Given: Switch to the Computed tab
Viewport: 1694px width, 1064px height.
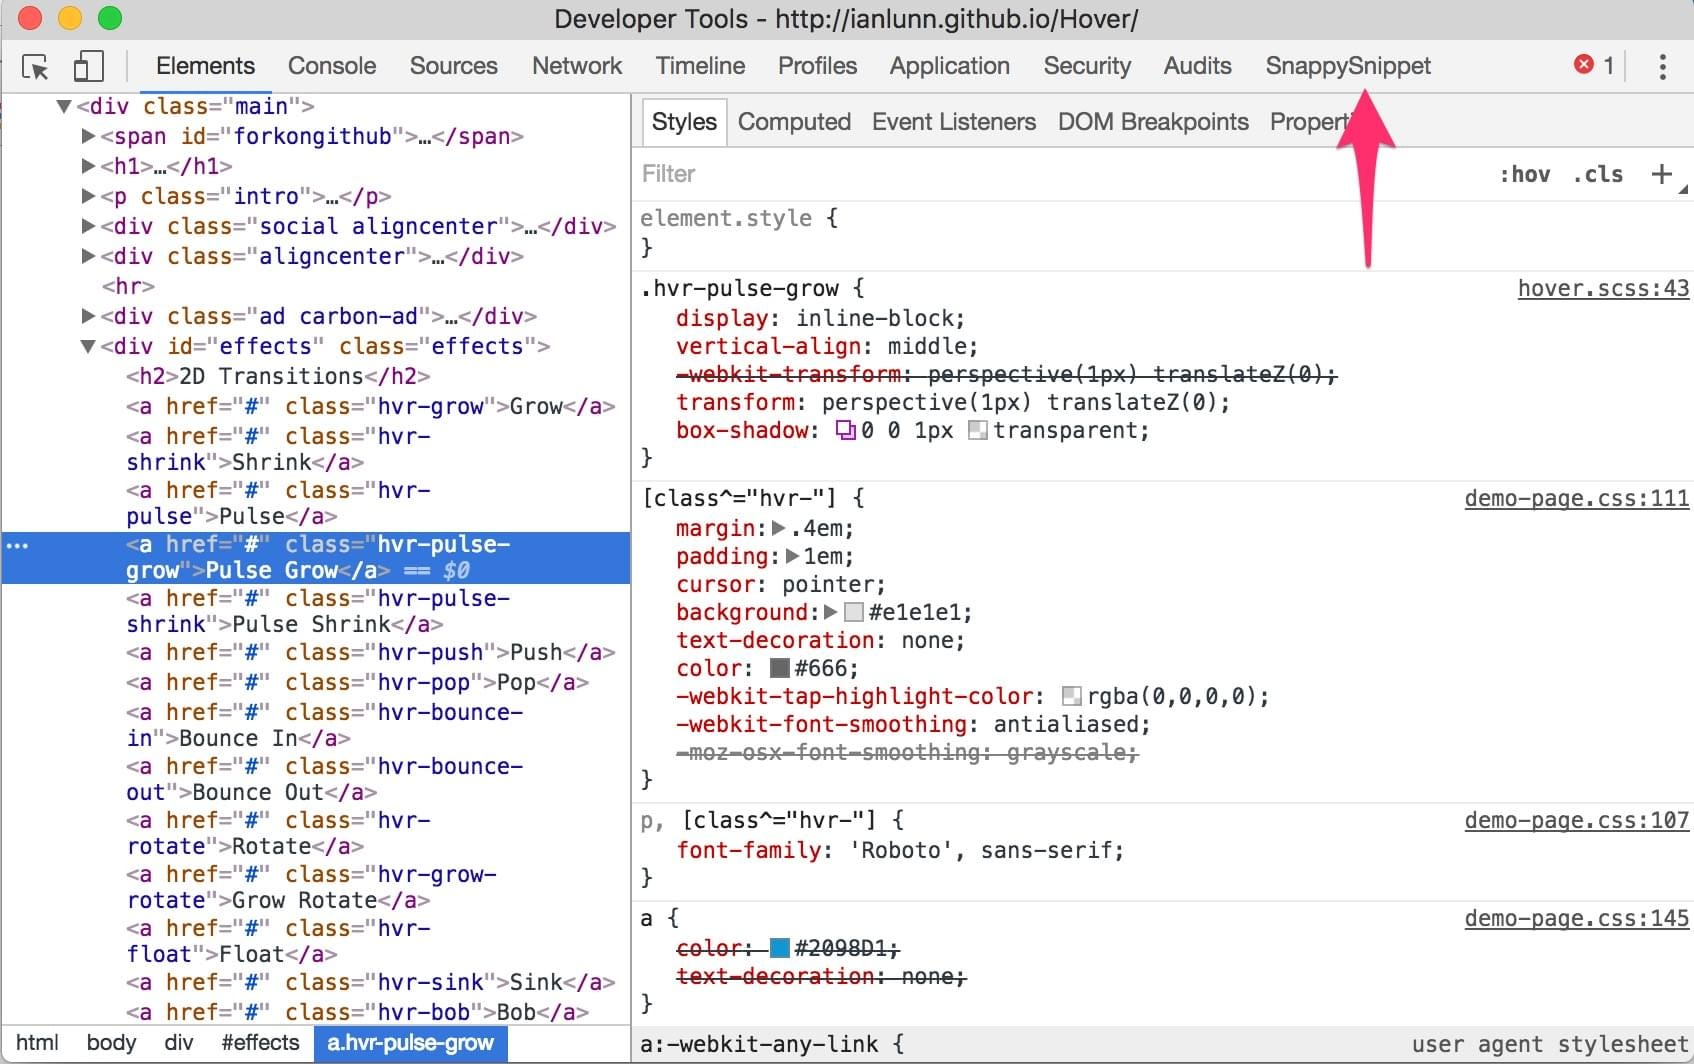Looking at the screenshot, I should pos(793,121).
